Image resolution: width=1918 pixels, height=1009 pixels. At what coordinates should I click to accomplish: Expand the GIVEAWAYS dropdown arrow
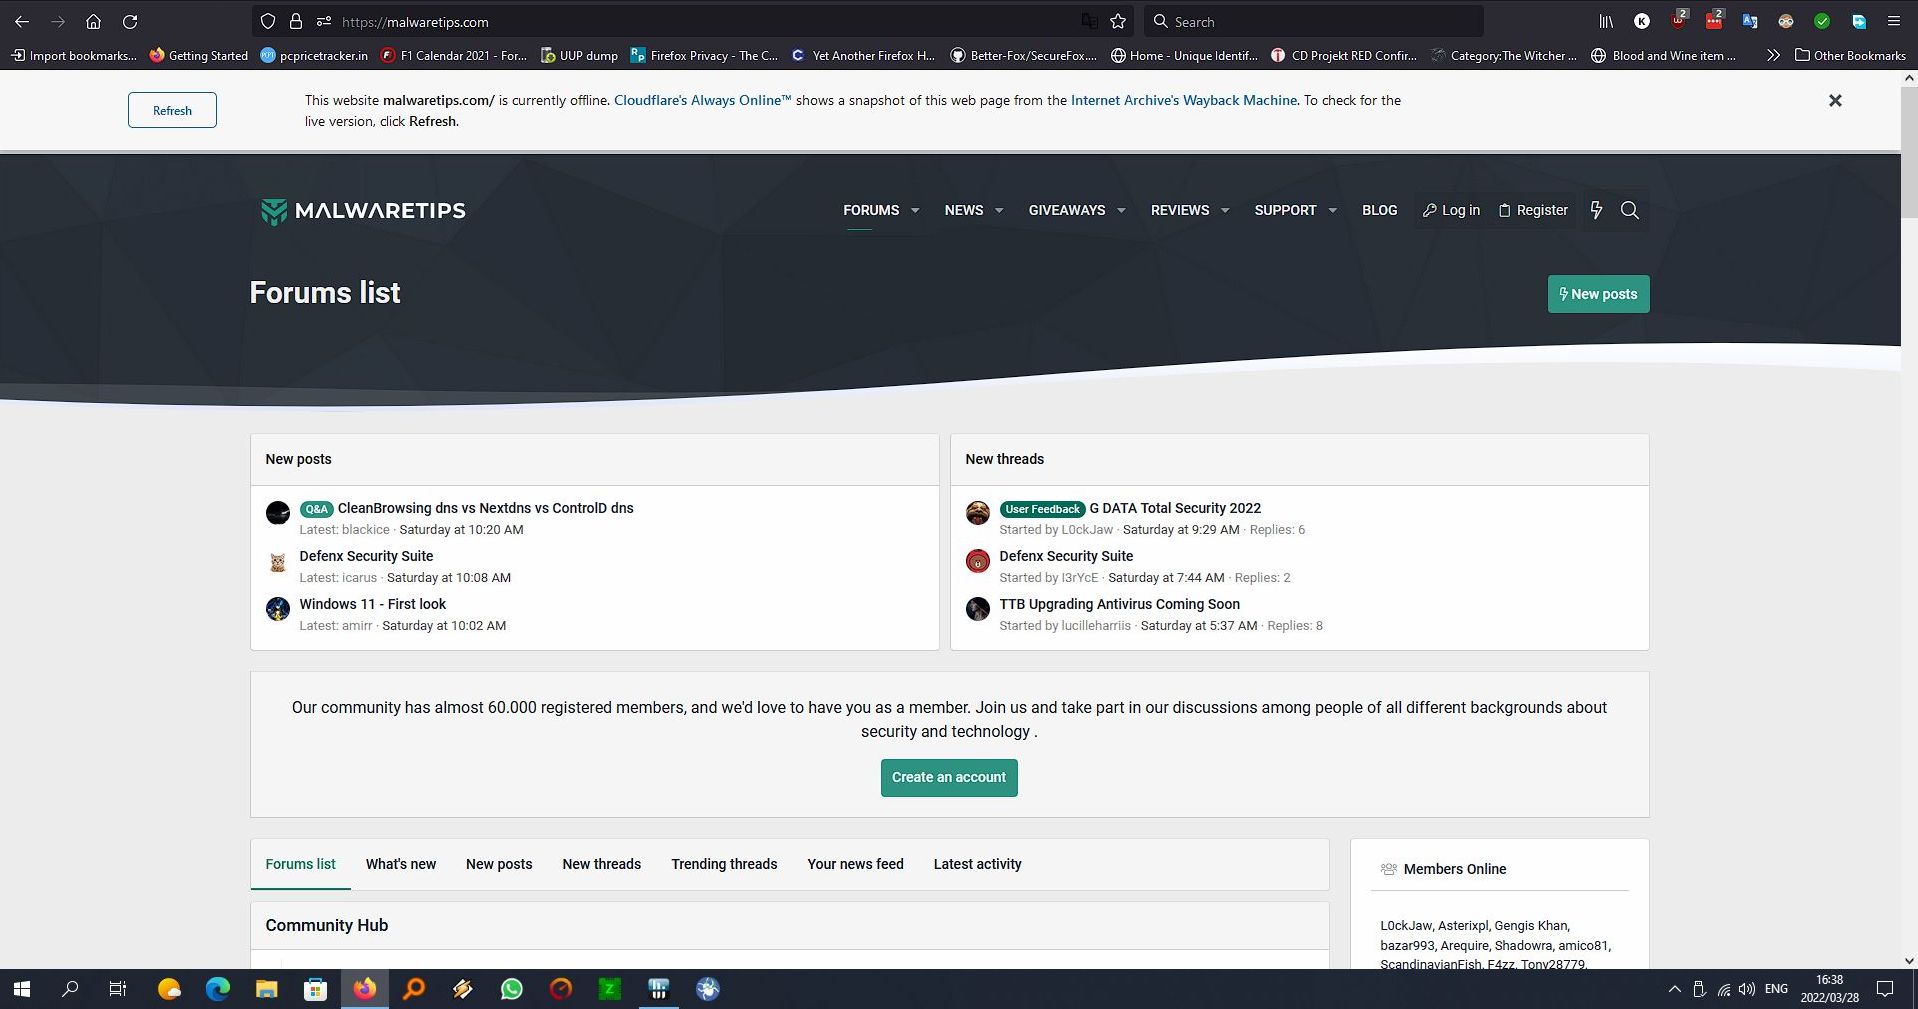[x=1121, y=210]
